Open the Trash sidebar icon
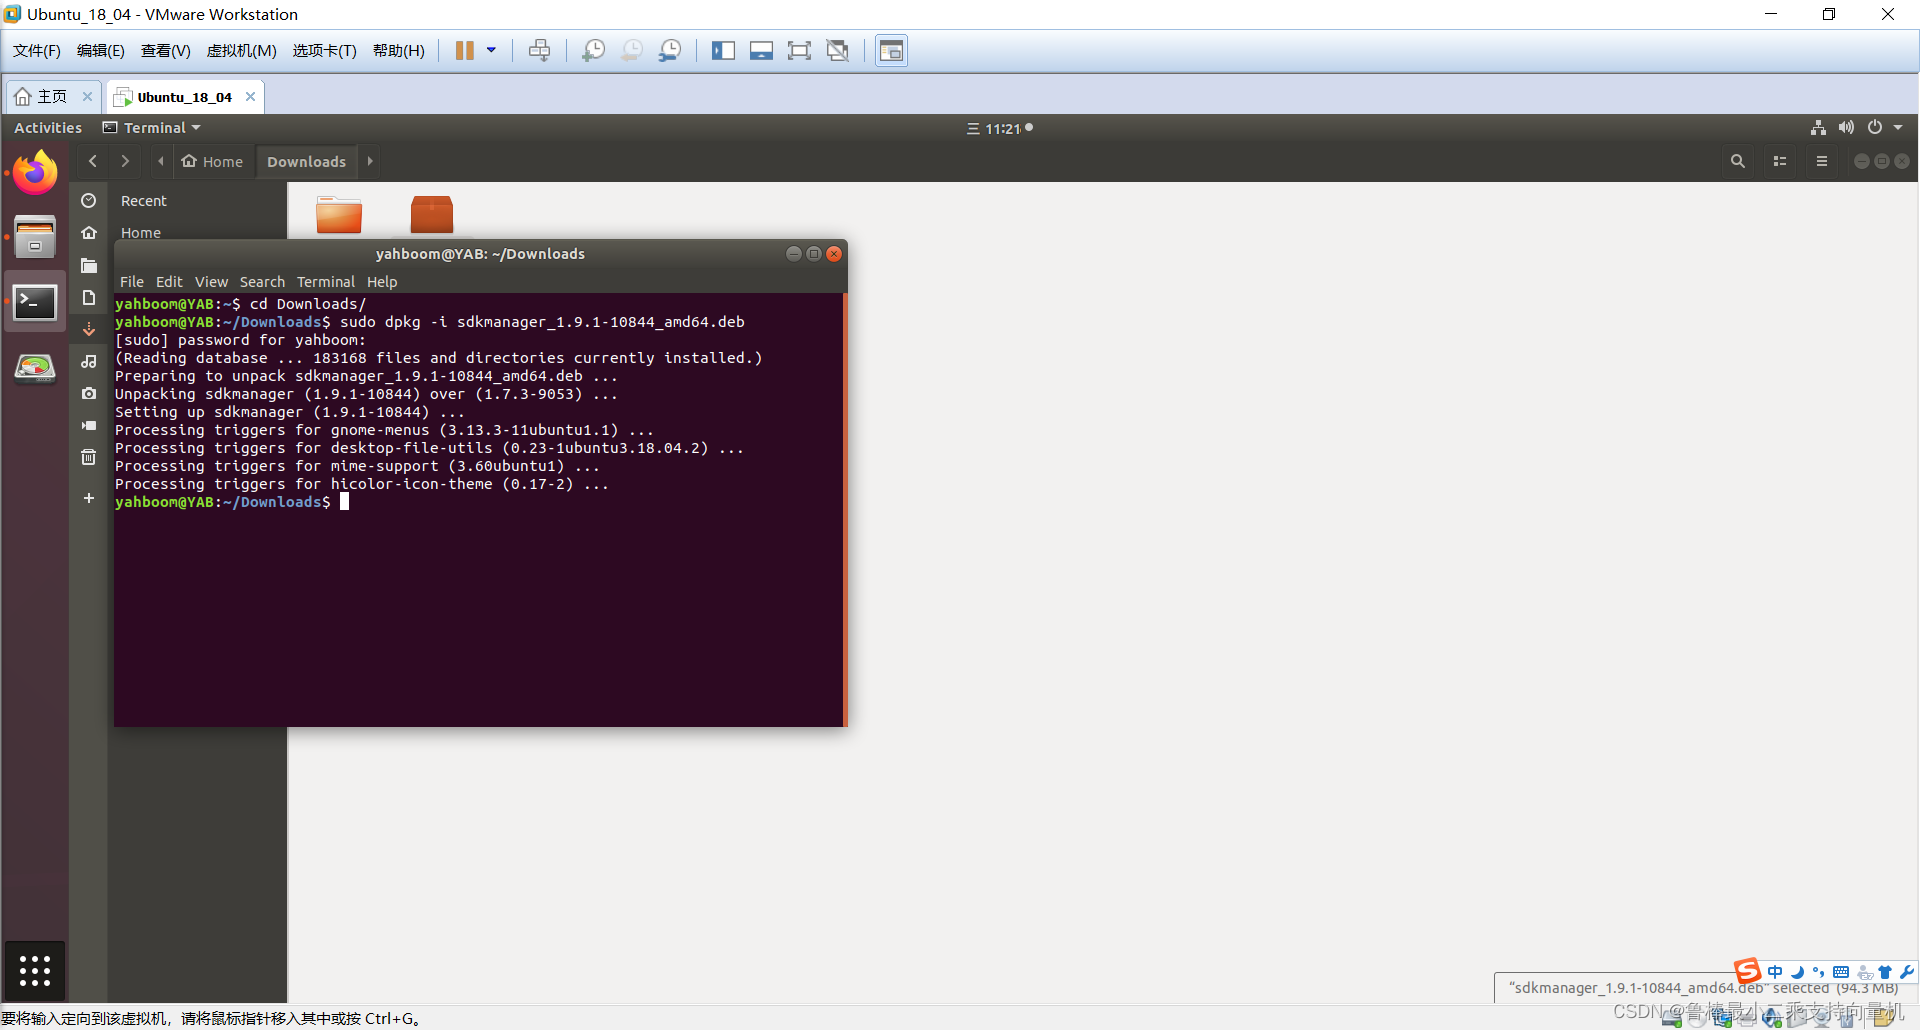This screenshot has width=1920, height=1030. coord(89,457)
